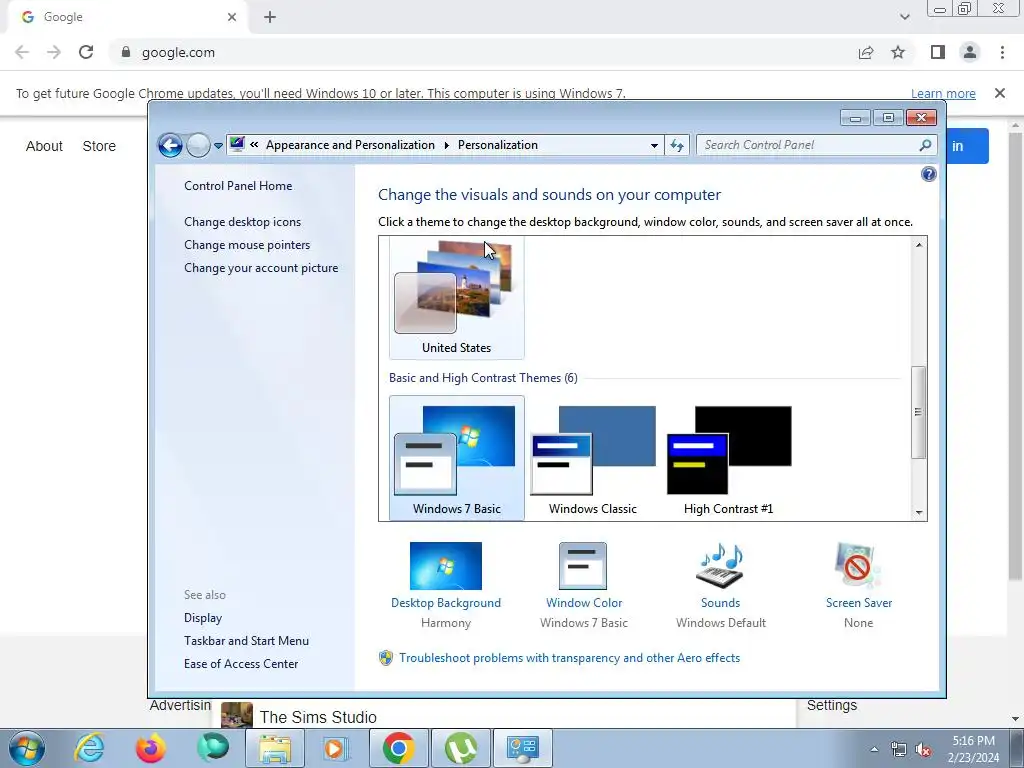Click the refresh button next to address bar
The height and width of the screenshot is (768, 1024).
point(677,145)
